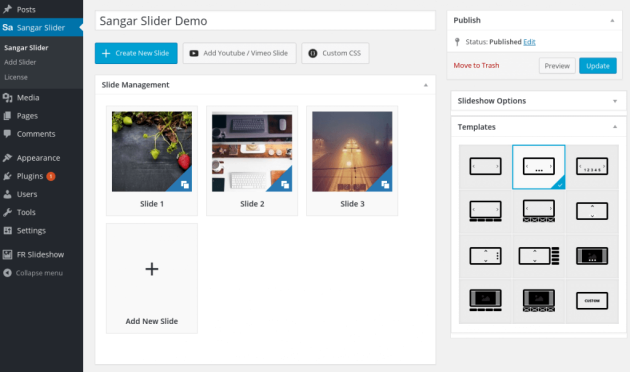Viewport: 630px width, 372px height.
Task: Click Add Youtube / Vimeo Slide button
Action: pos(239,53)
